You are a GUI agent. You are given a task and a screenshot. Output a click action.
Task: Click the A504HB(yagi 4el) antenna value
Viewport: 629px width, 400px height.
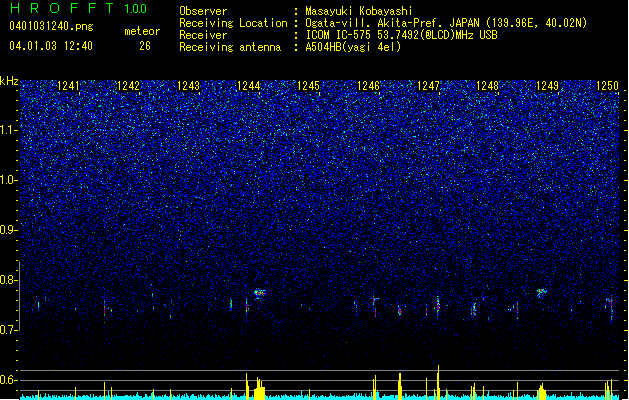[353, 47]
